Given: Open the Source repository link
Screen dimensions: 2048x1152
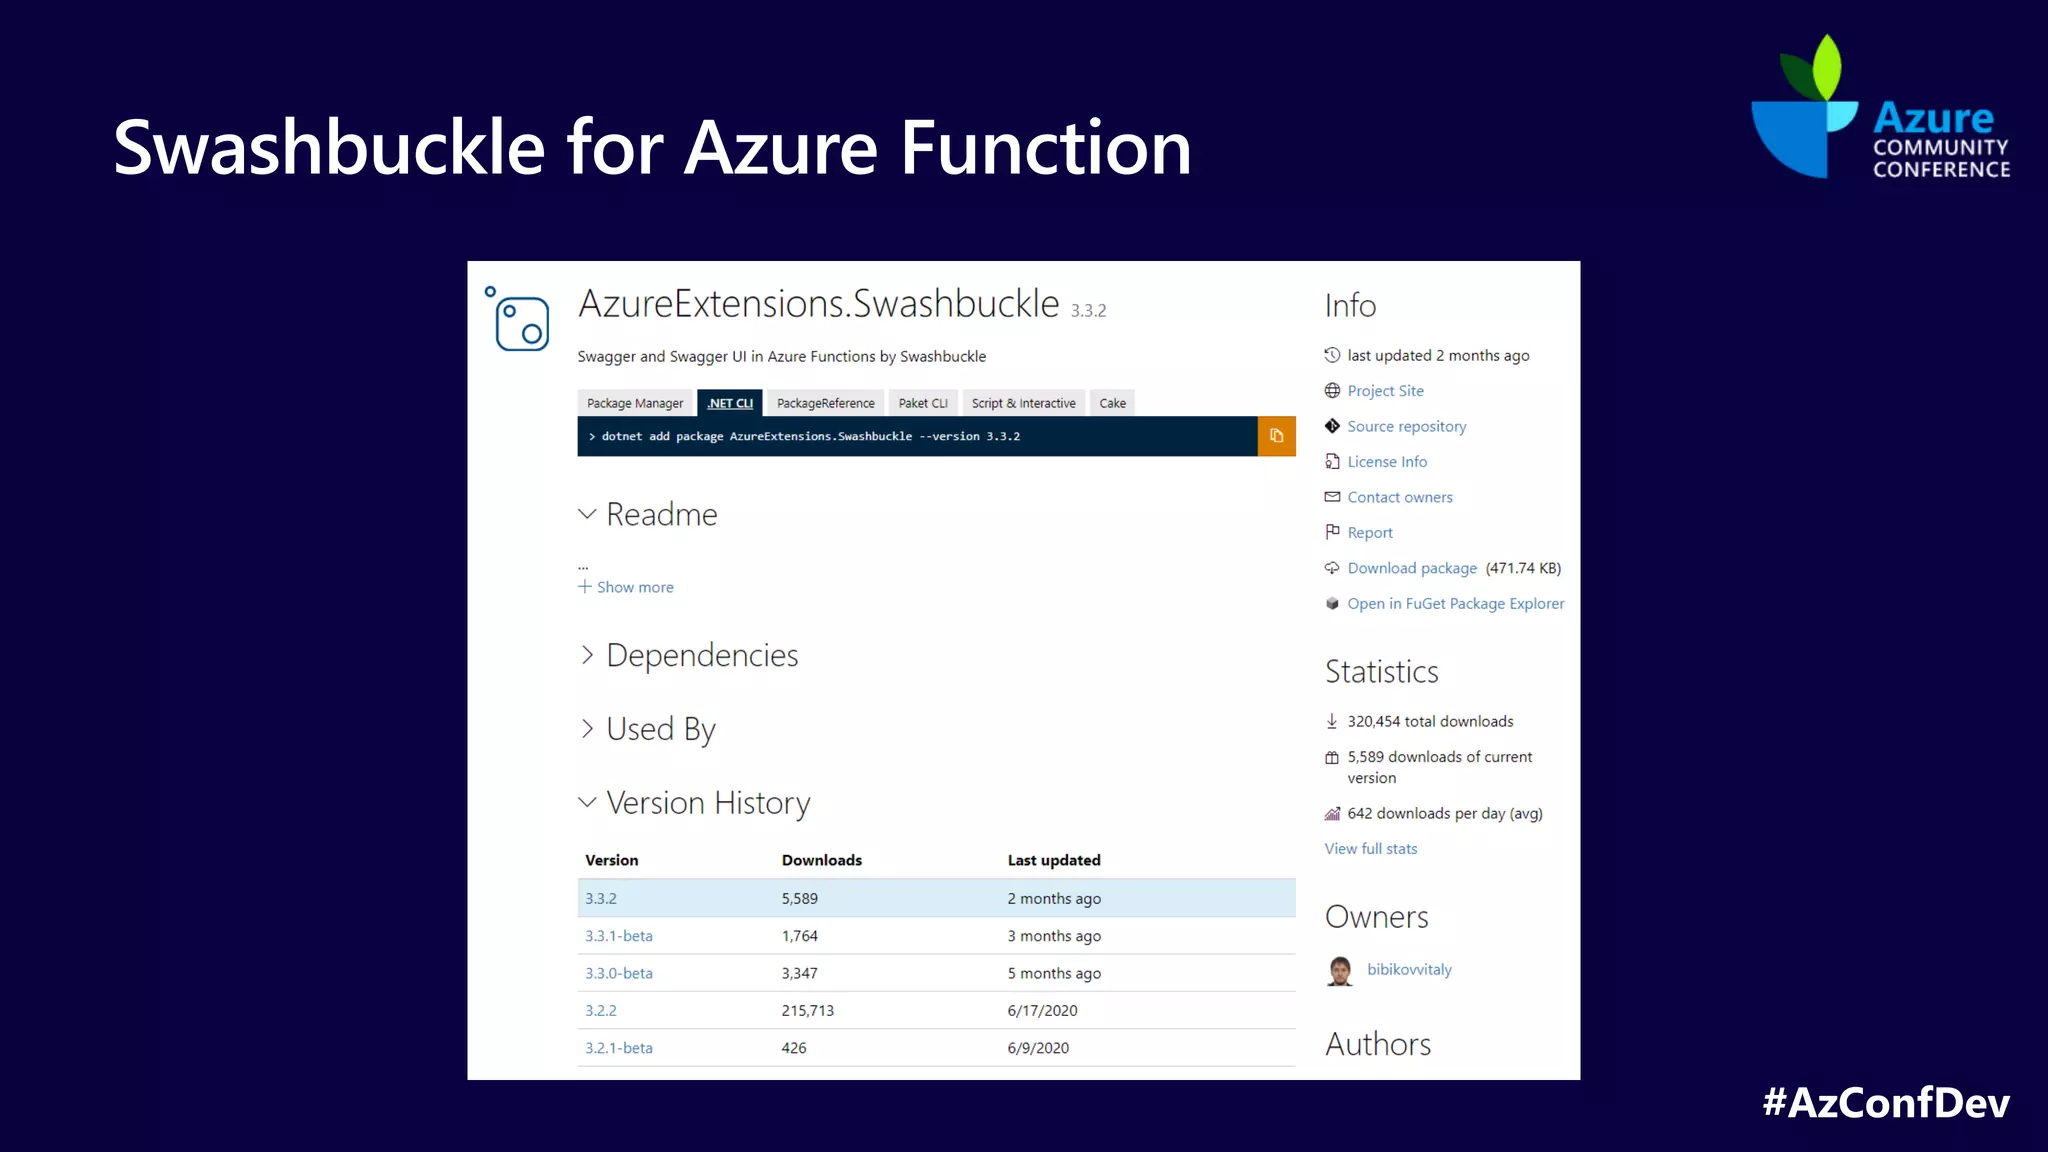Looking at the screenshot, I should tap(1407, 426).
